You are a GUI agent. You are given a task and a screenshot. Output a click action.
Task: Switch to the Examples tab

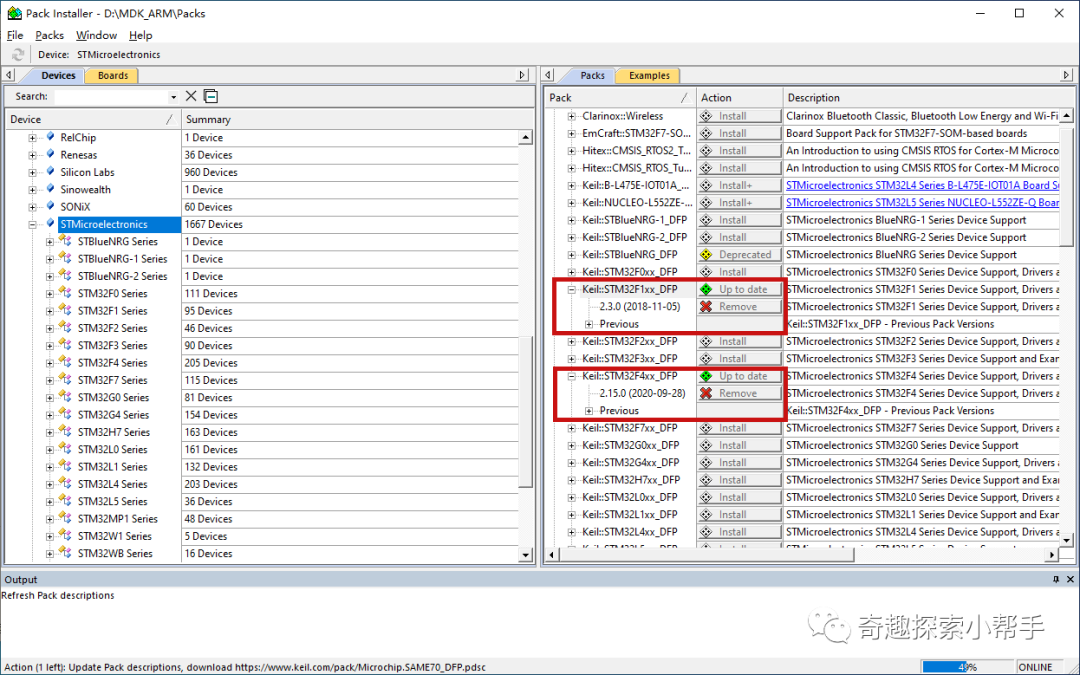coord(649,76)
